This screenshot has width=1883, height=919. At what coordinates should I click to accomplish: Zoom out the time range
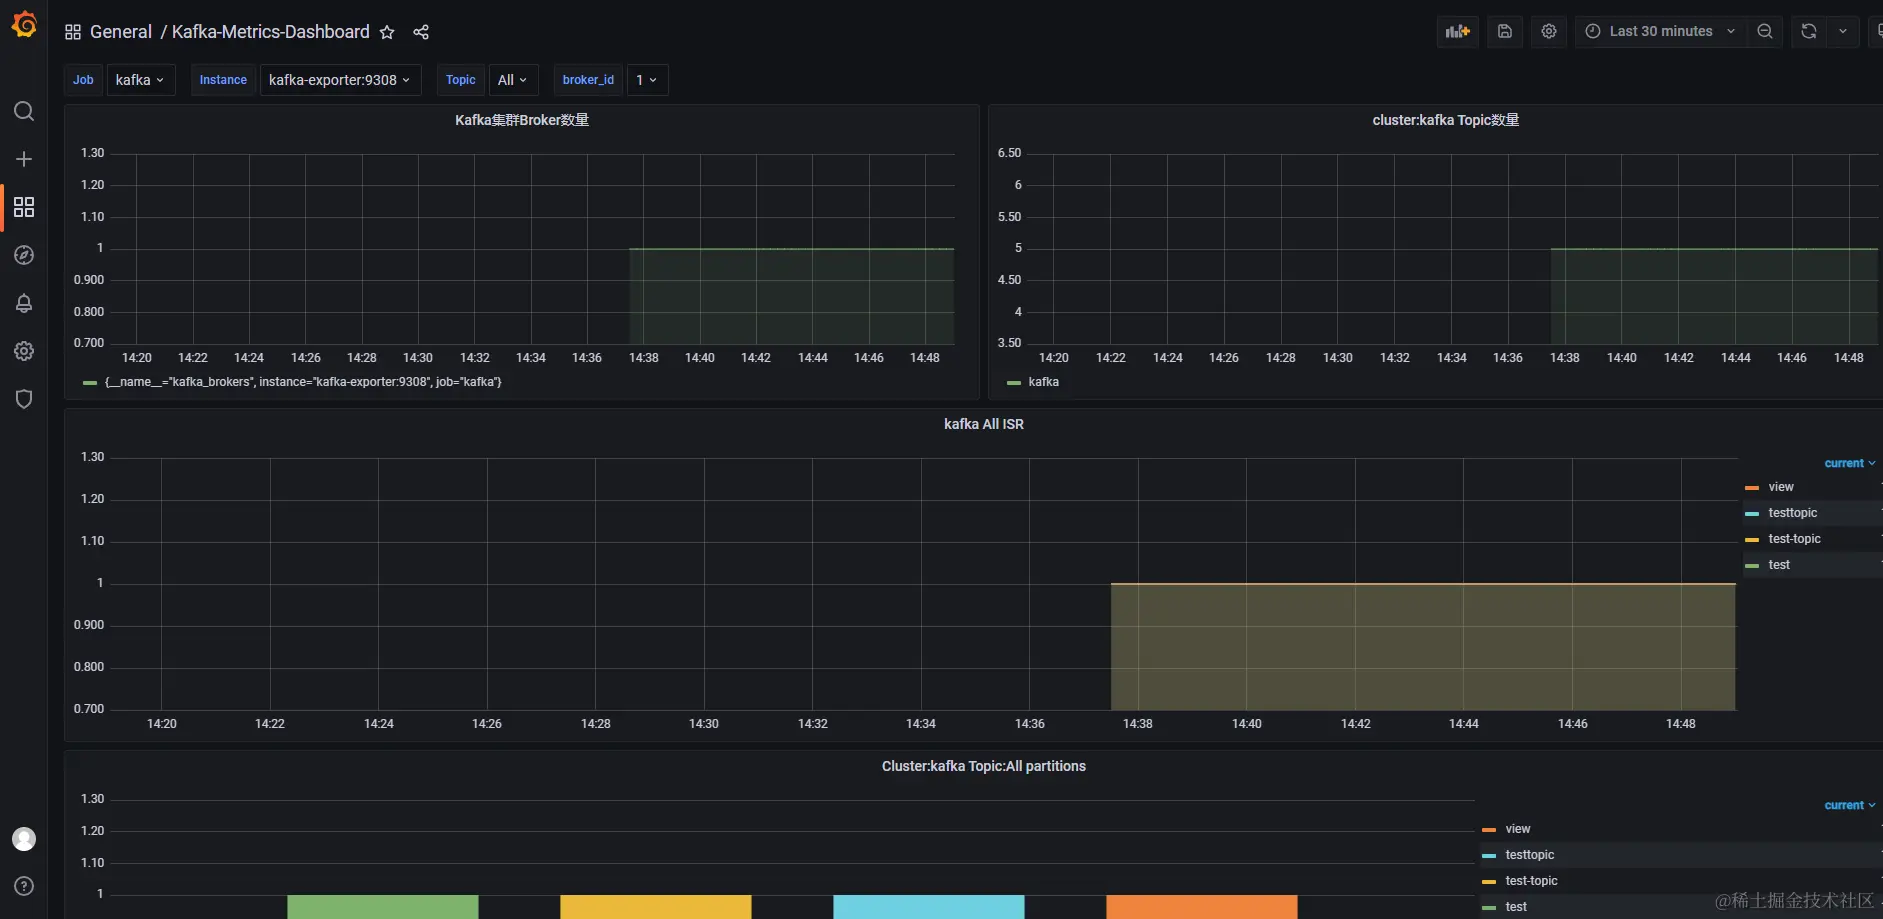(x=1765, y=31)
